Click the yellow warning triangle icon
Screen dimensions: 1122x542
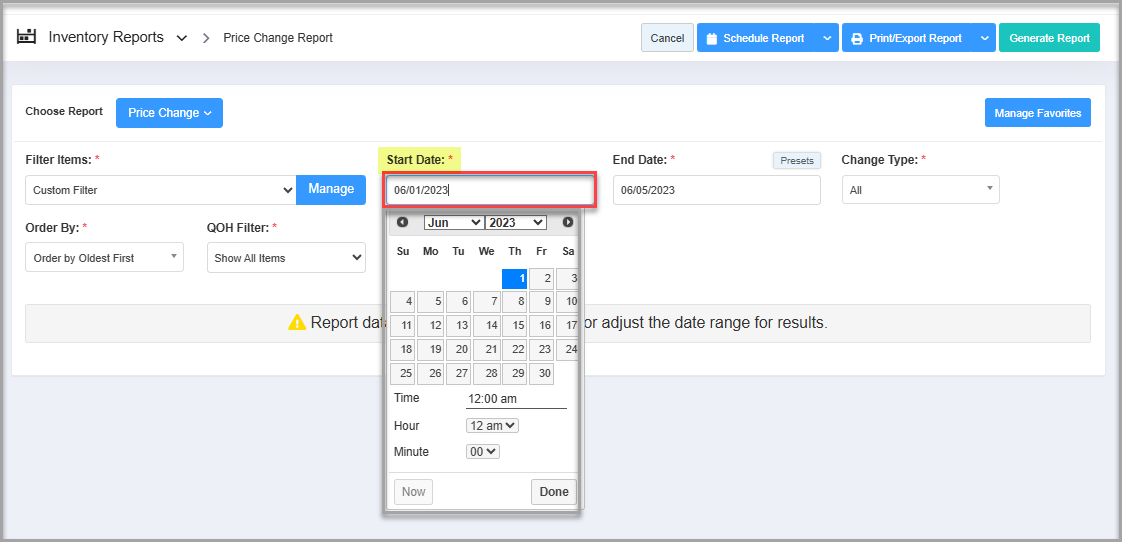297,323
